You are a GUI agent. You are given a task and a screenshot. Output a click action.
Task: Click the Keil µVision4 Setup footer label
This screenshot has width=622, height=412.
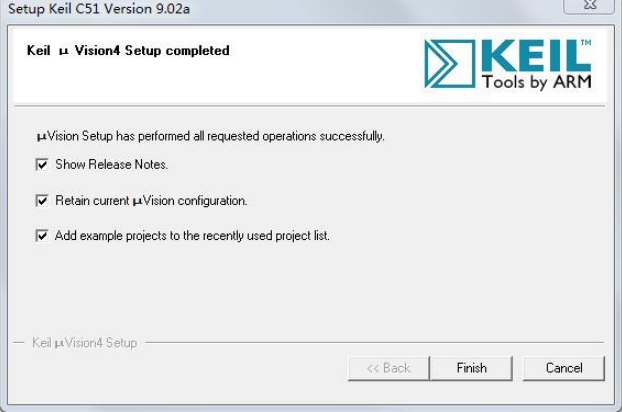point(84,343)
